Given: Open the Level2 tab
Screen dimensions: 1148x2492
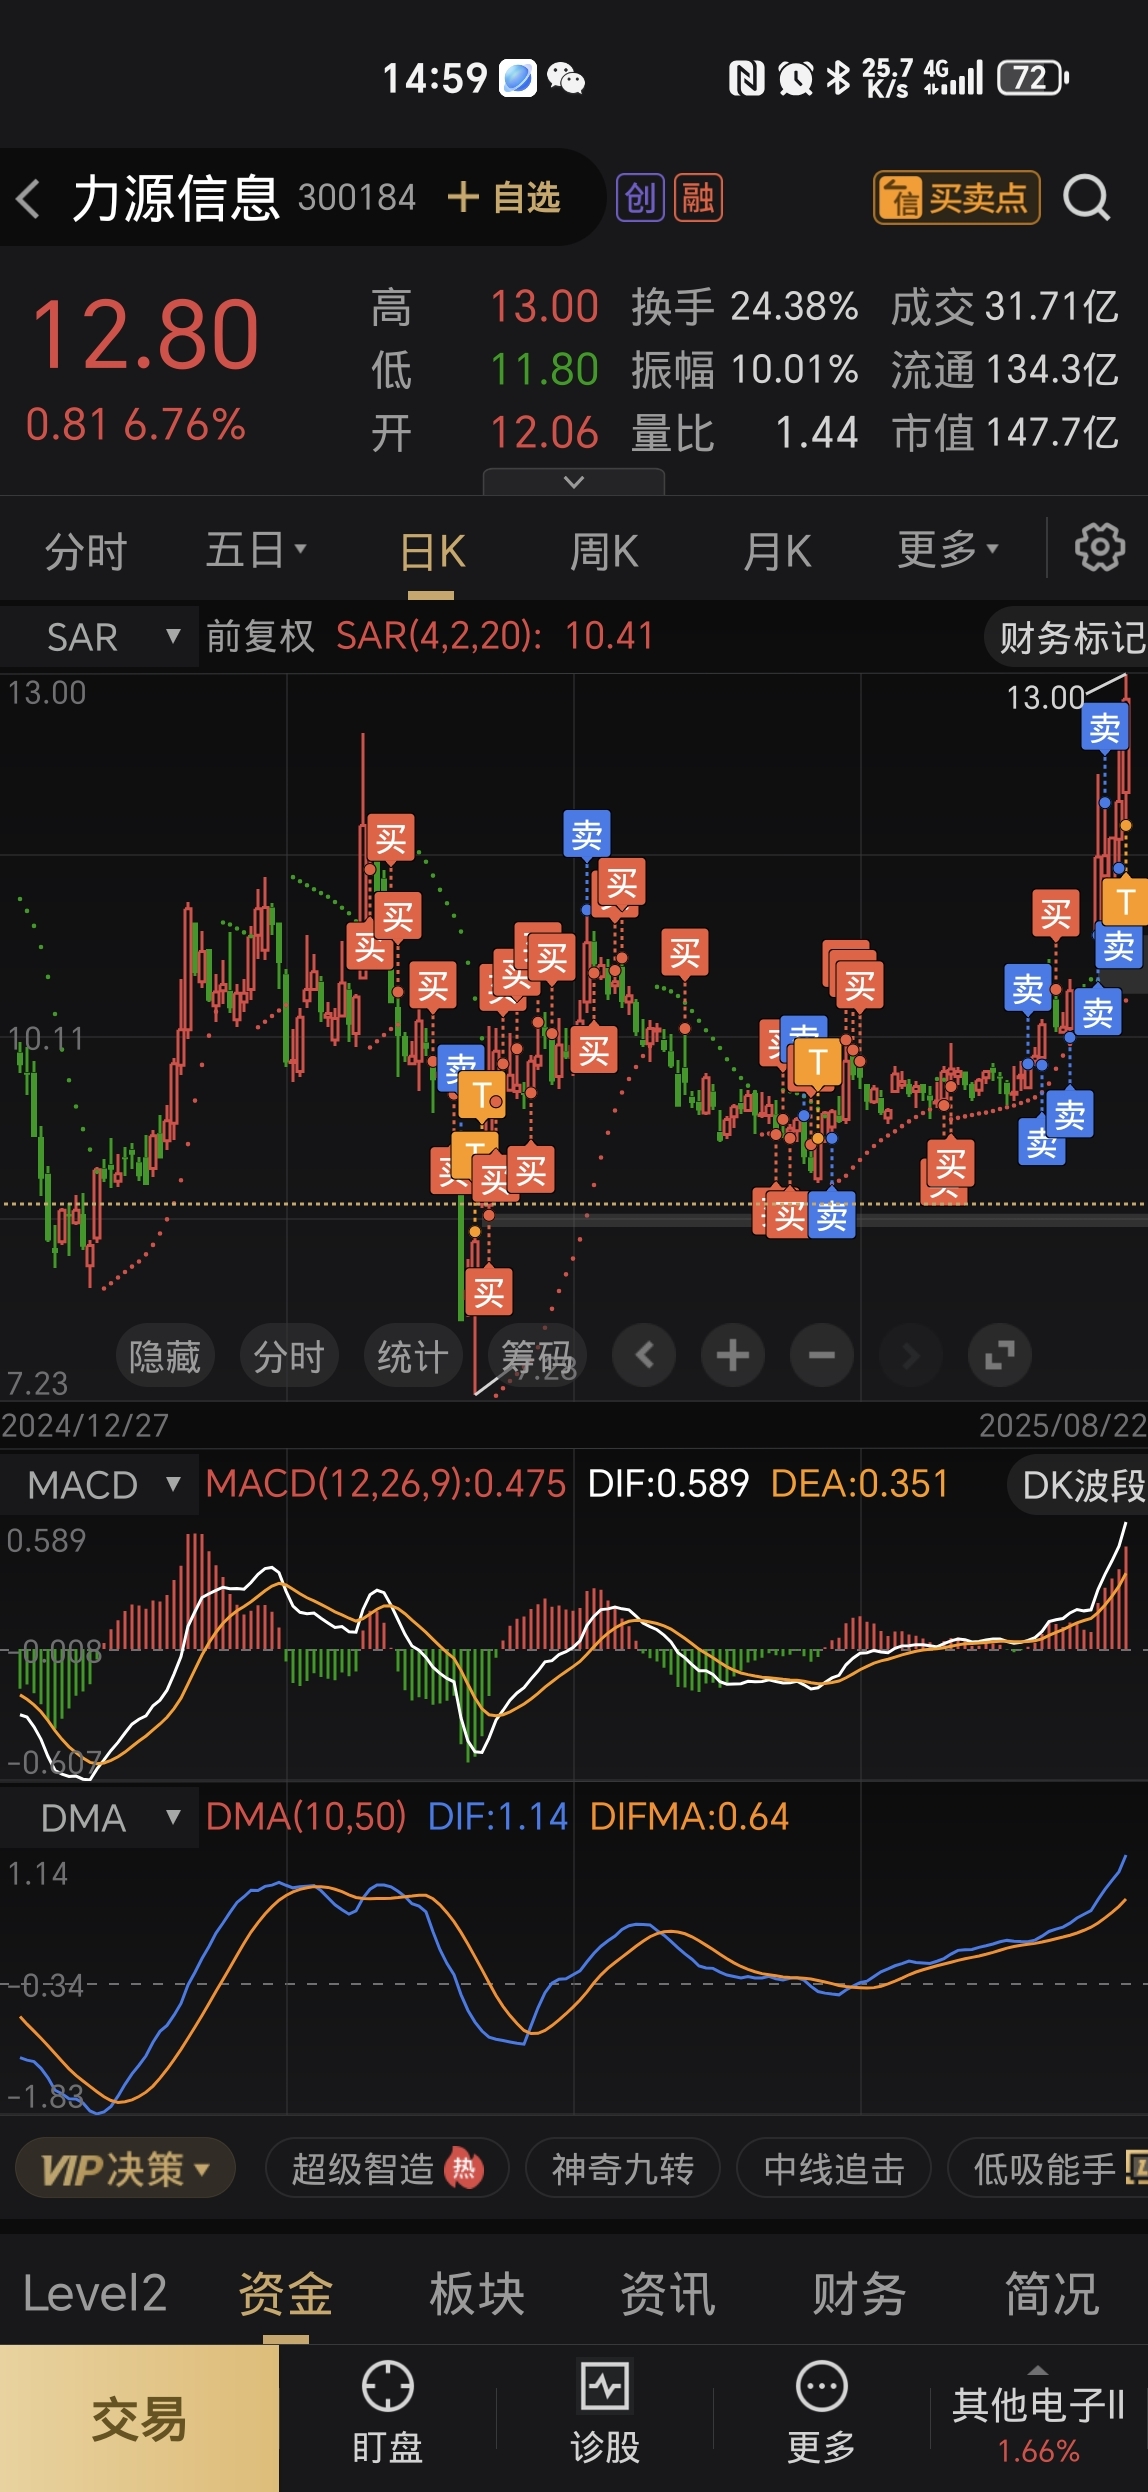Looking at the screenshot, I should click(95, 2292).
